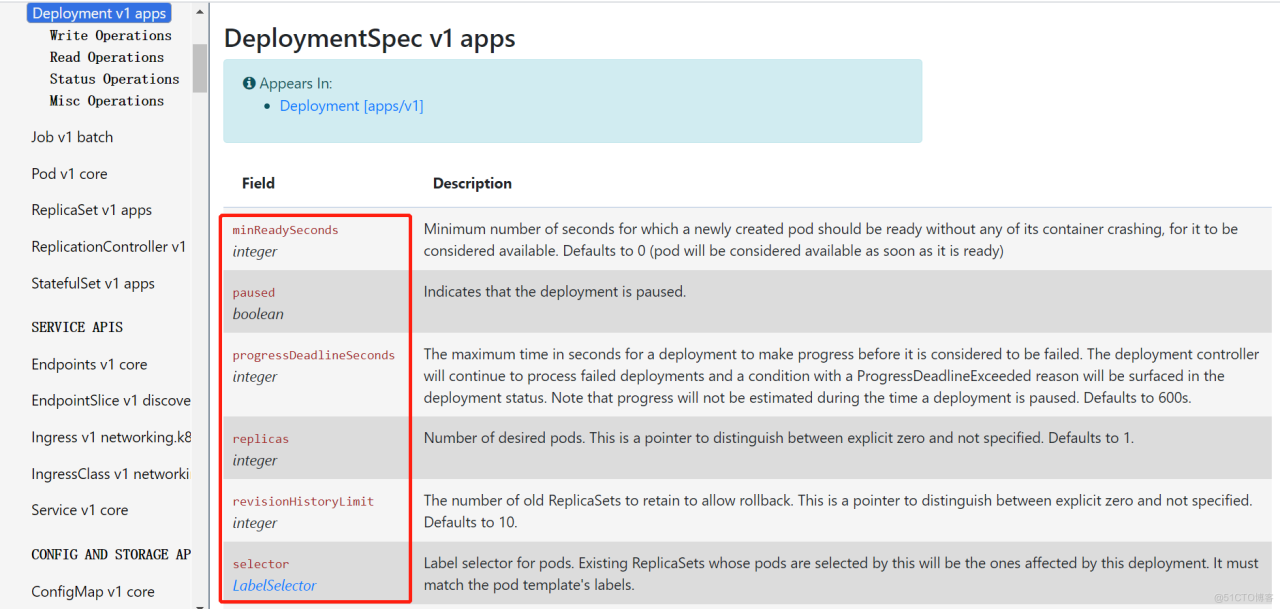Select StatefulSet v1 apps
The height and width of the screenshot is (609, 1280).
tap(93, 284)
